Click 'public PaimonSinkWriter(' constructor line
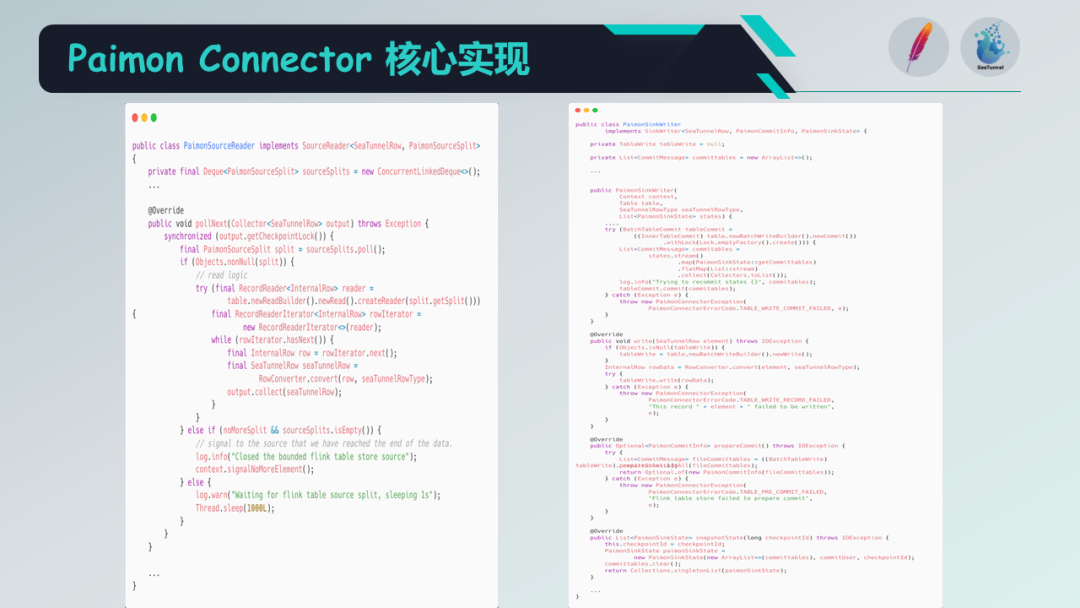 coord(634,190)
